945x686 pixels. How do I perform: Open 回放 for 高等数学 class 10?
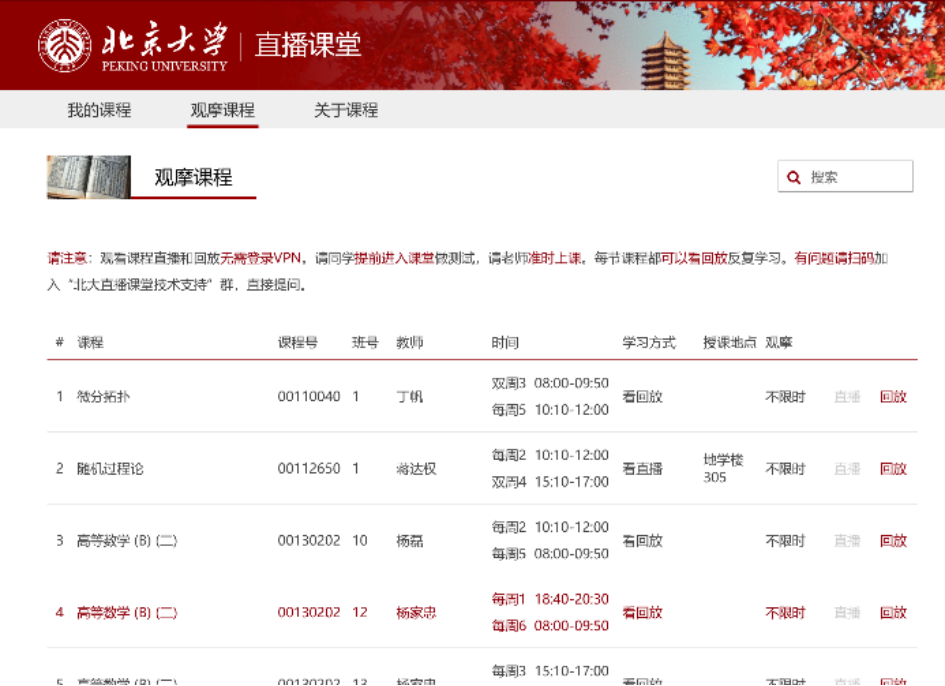pyautogui.click(x=893, y=541)
